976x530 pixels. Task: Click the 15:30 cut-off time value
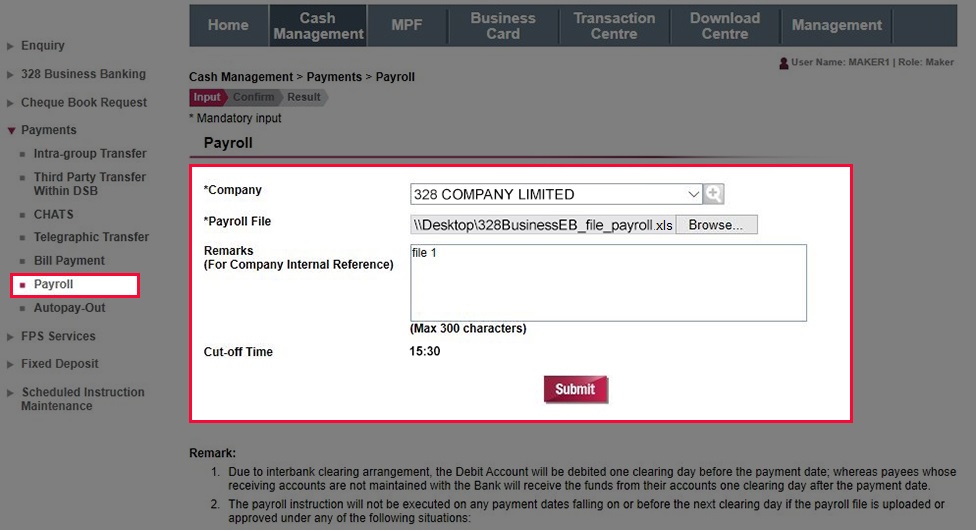coord(425,351)
